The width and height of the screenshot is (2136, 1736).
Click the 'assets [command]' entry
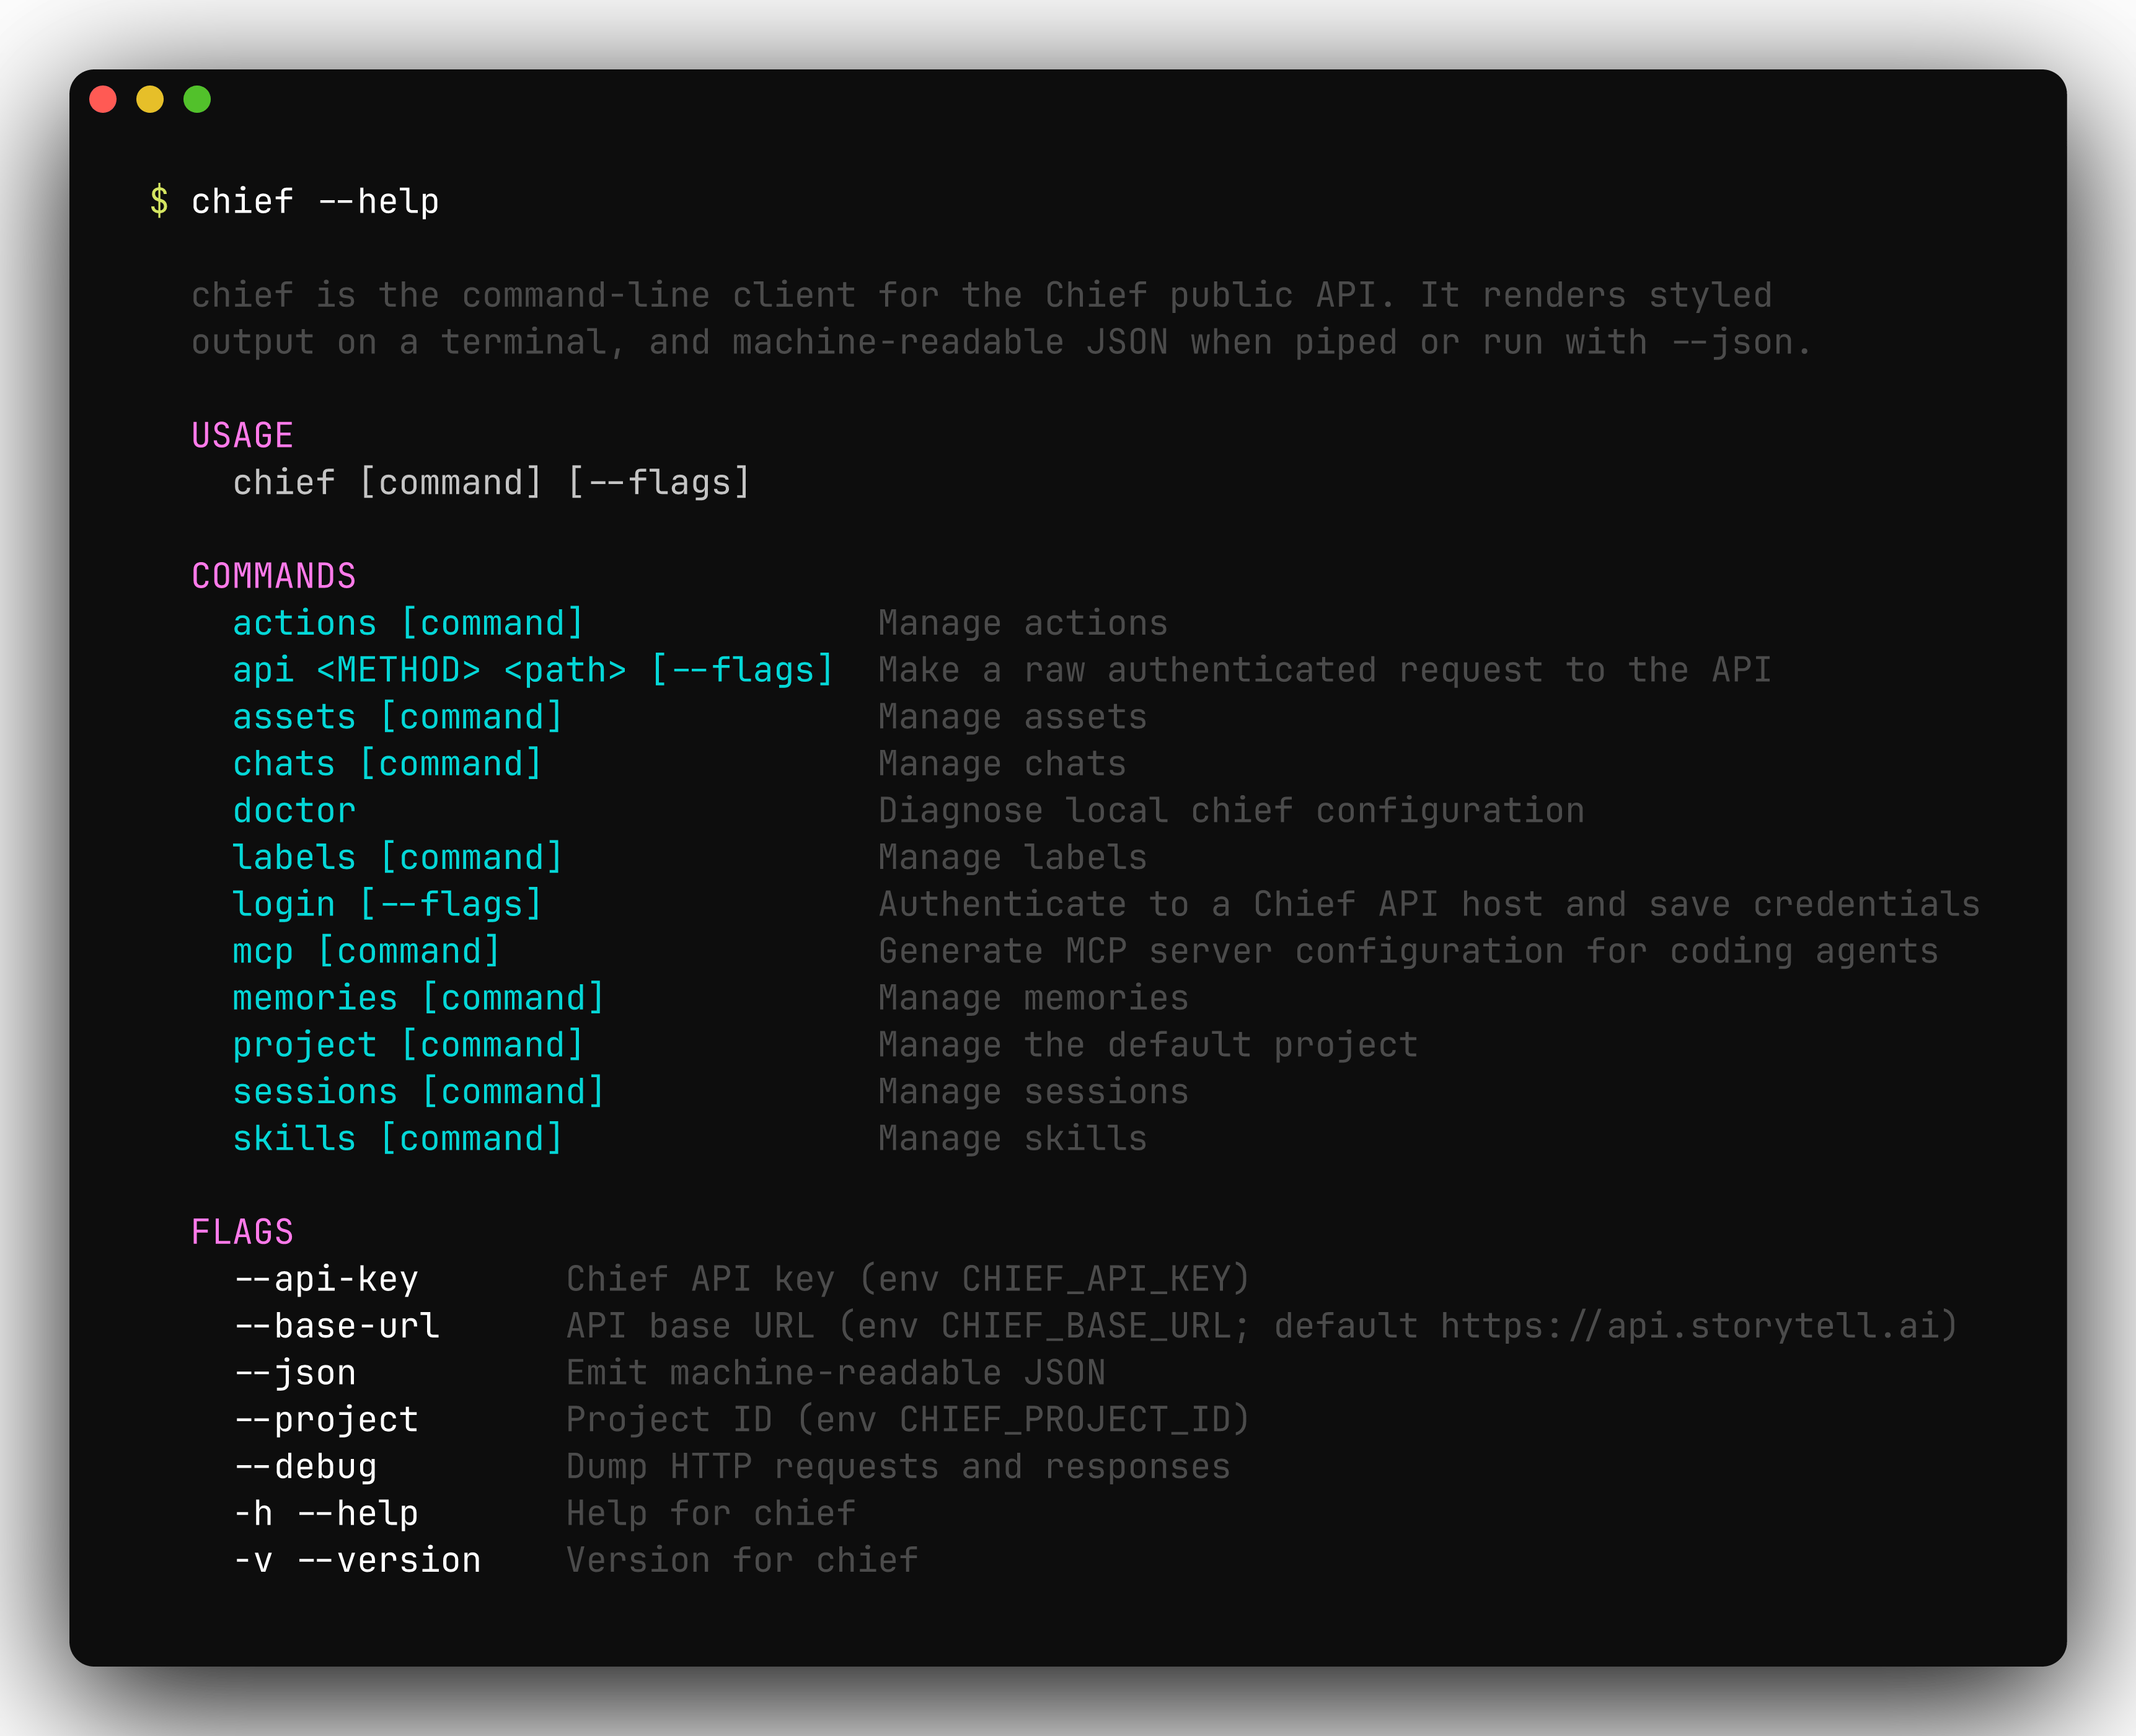(398, 717)
